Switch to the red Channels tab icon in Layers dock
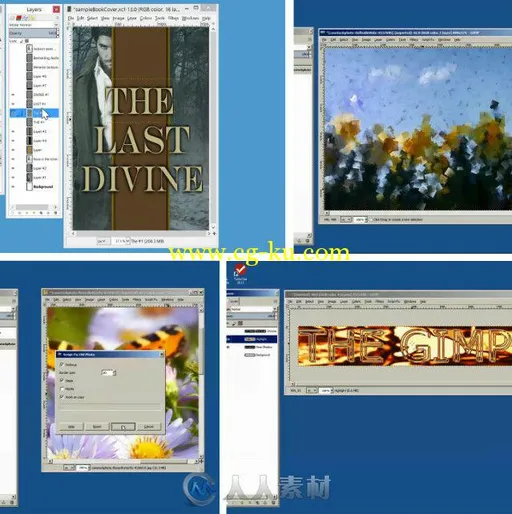Screen dimensions: 512x514 (x=19, y=18)
